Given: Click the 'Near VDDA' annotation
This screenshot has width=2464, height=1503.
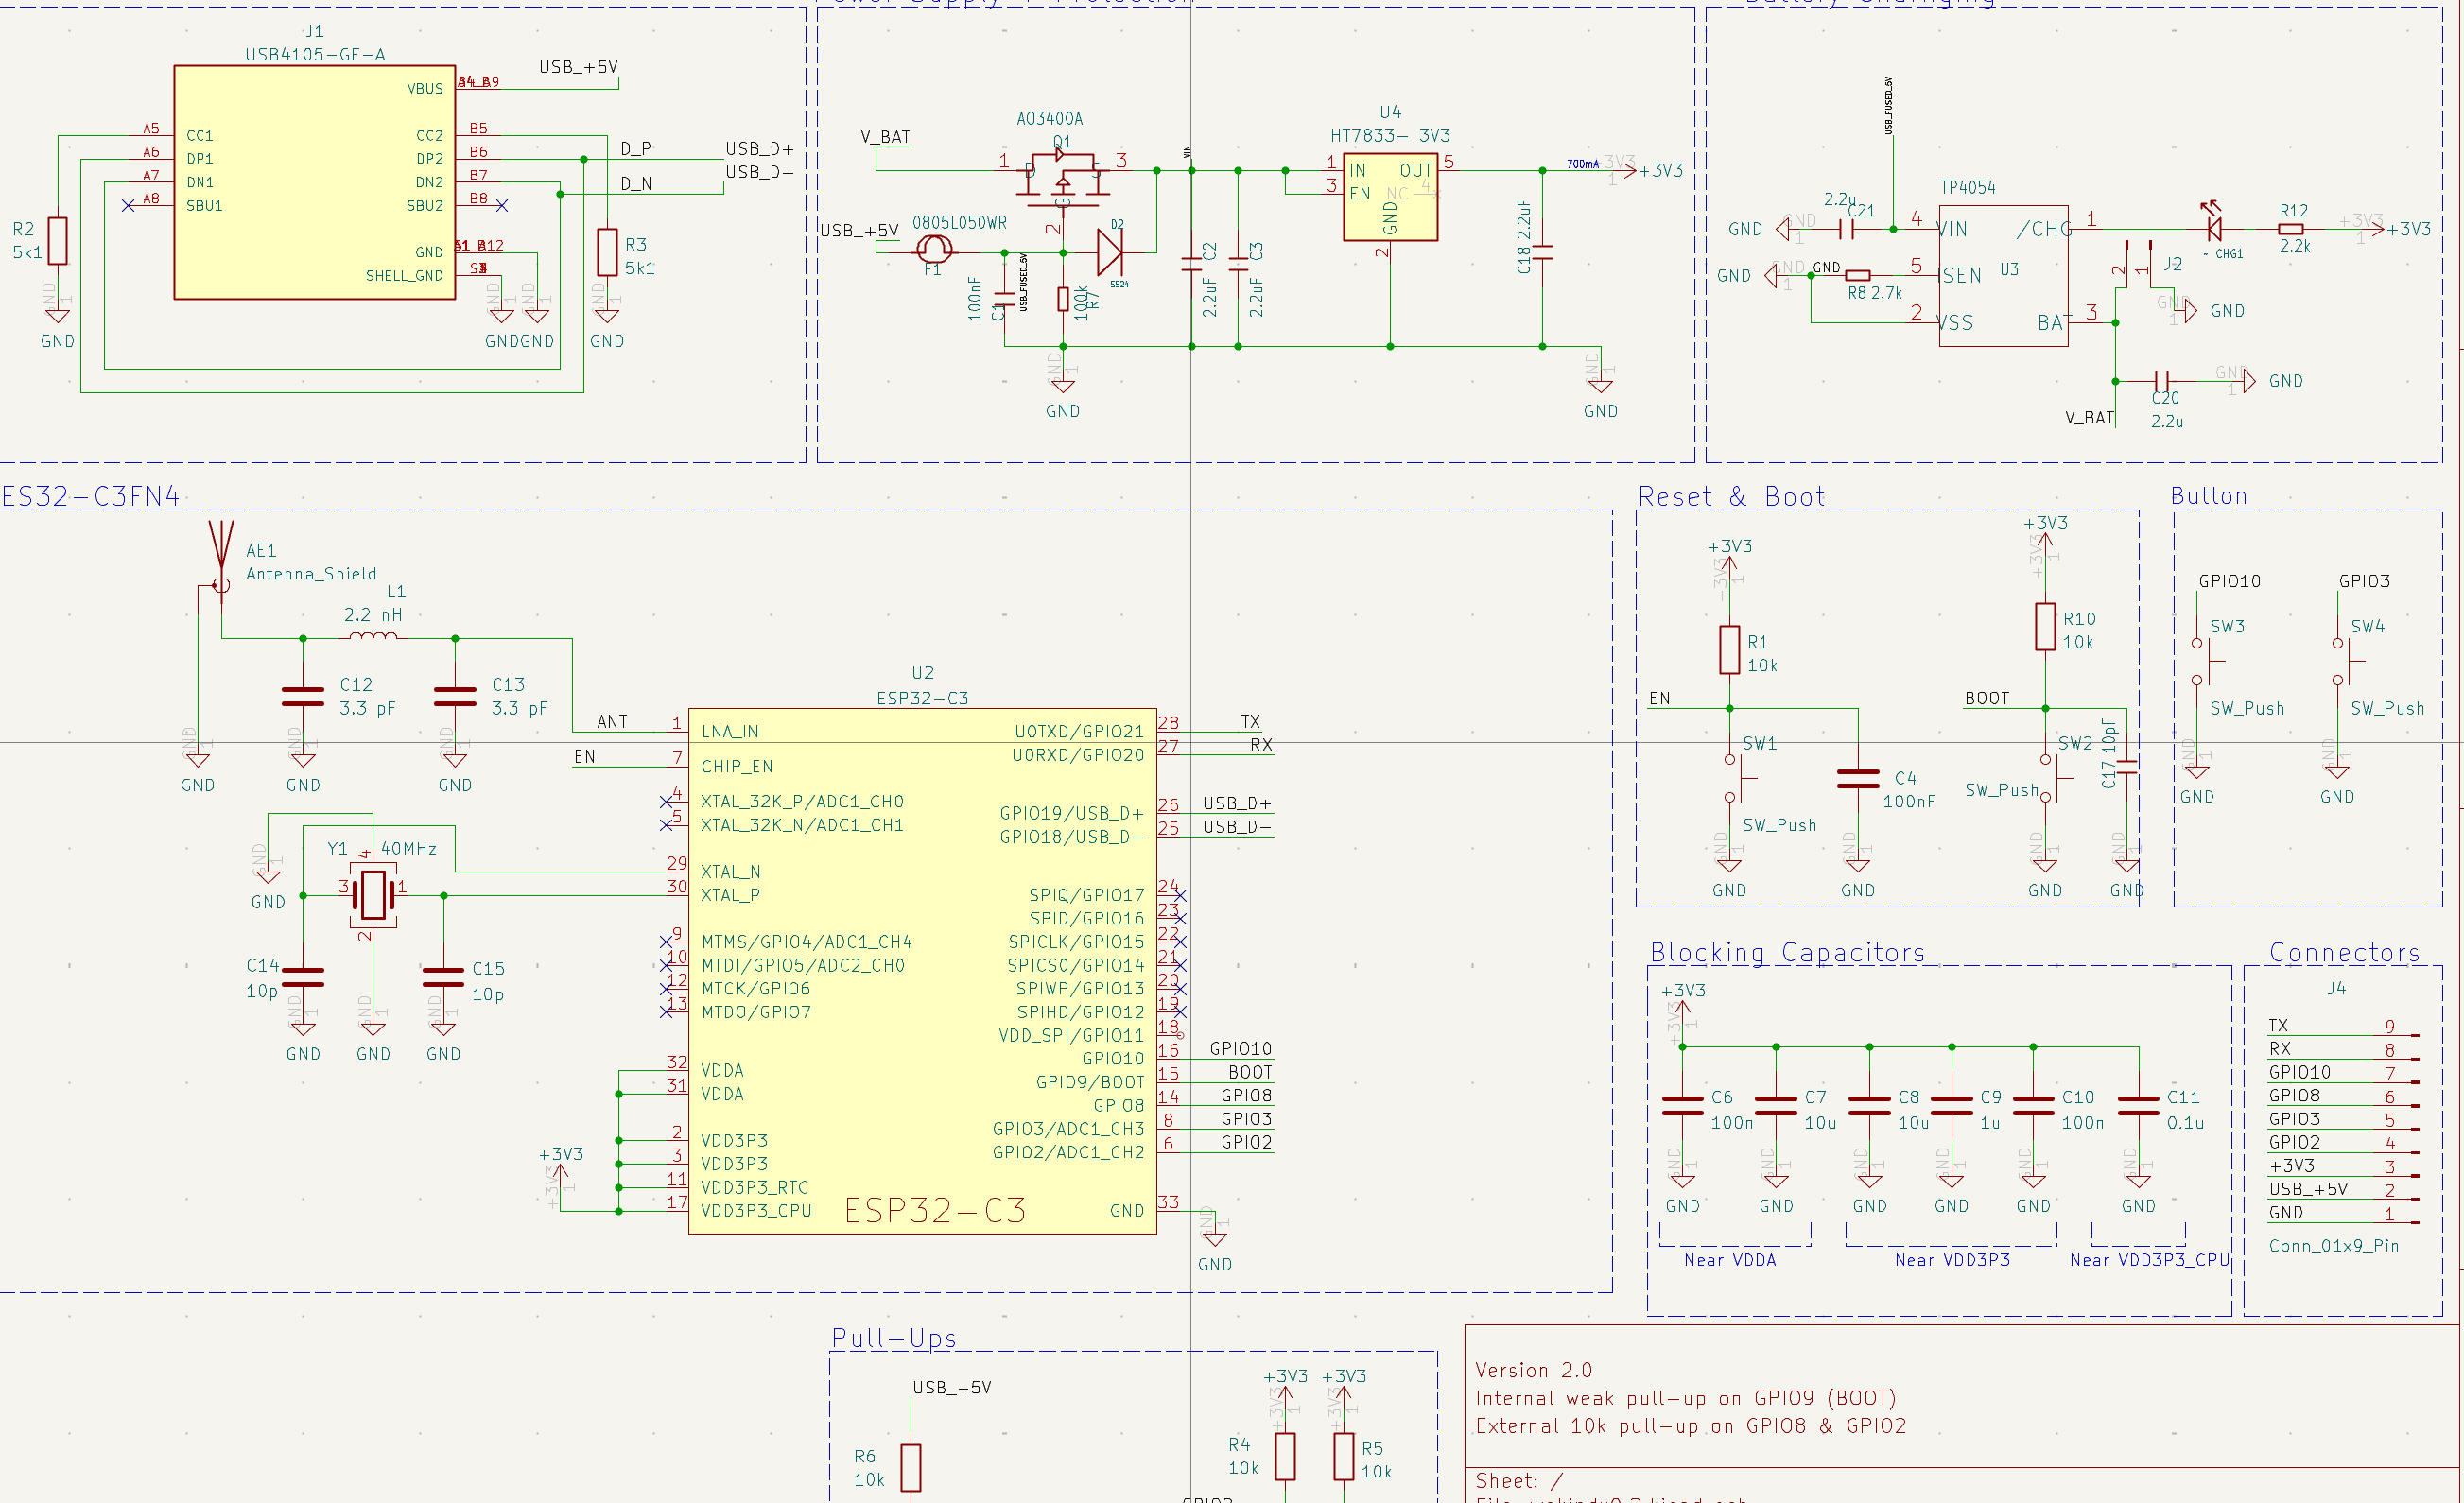Looking at the screenshot, I should [1730, 1260].
